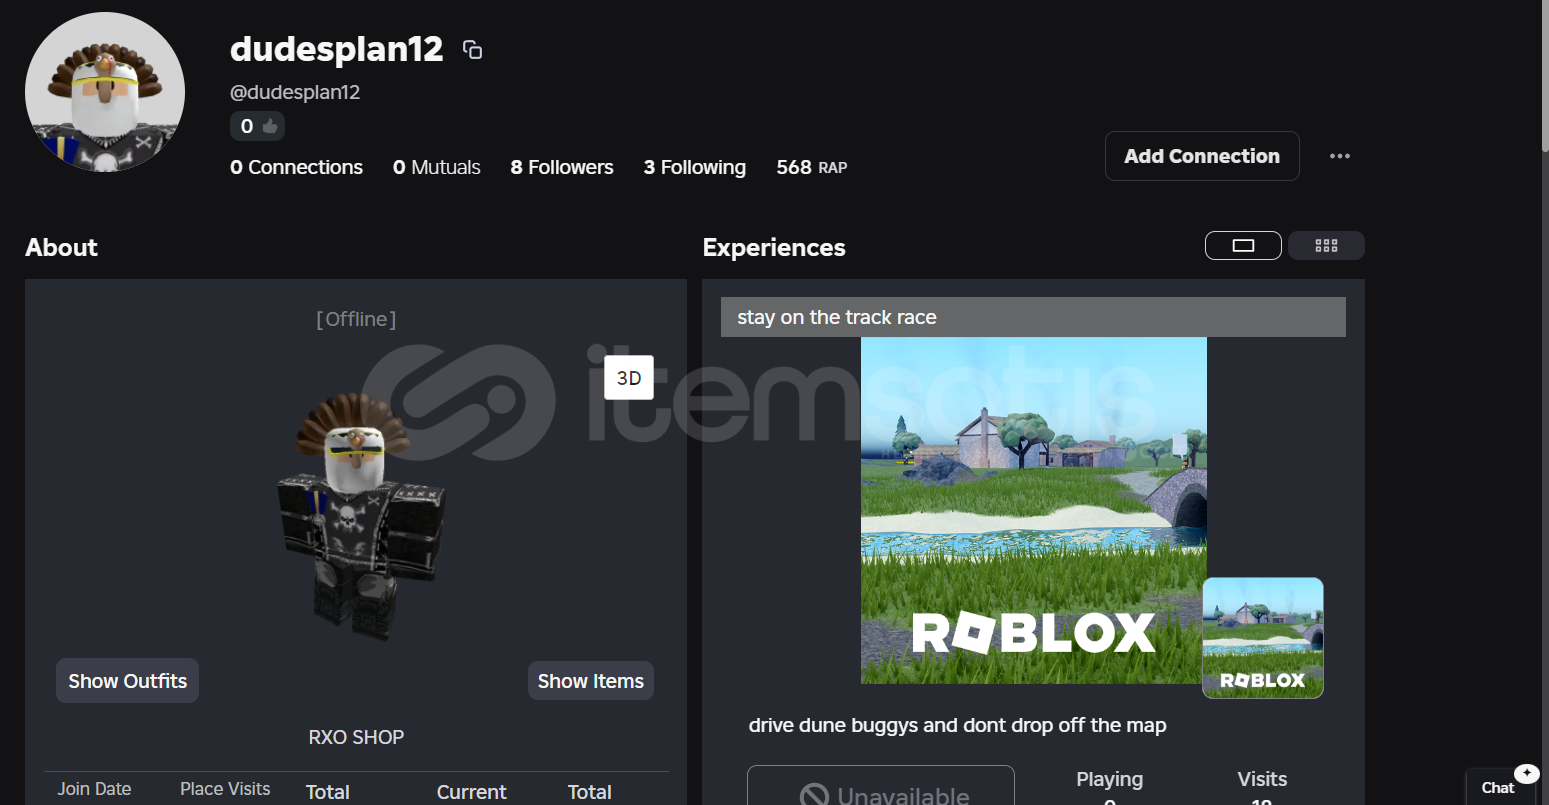Click the dudesplan12 display name heading
Viewport: 1549px width, 805px height.
[x=336, y=49]
